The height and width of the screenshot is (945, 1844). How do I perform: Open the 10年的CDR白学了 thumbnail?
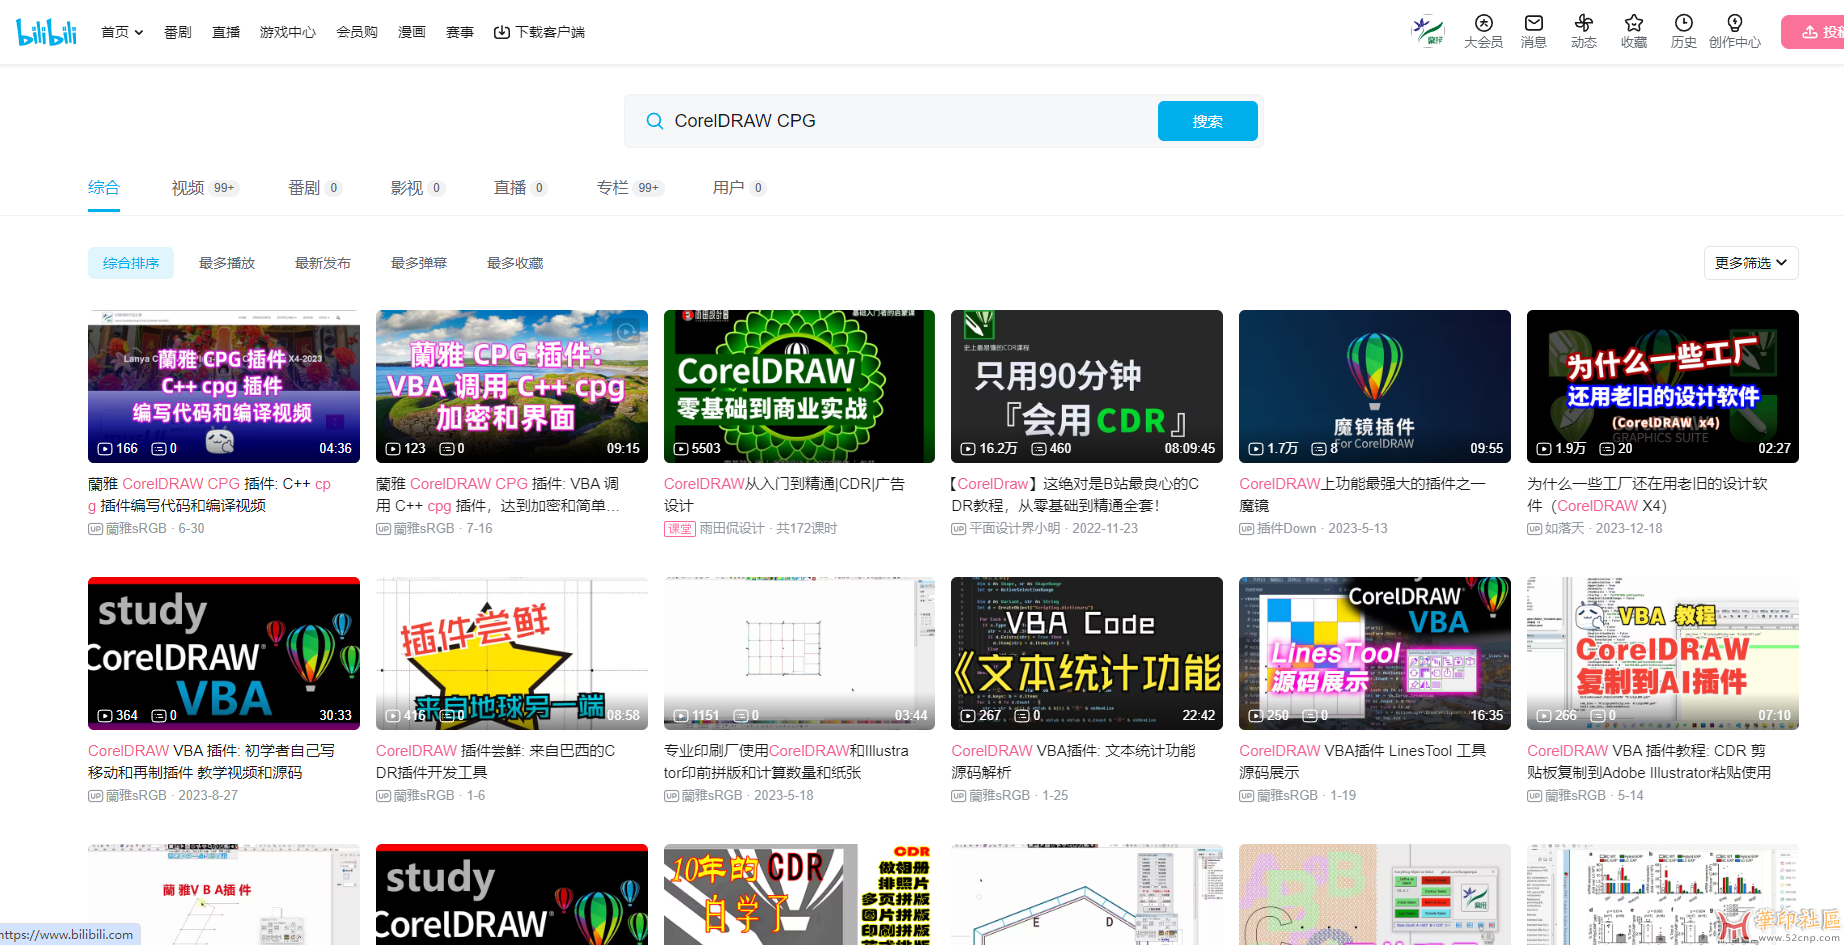[799, 894]
